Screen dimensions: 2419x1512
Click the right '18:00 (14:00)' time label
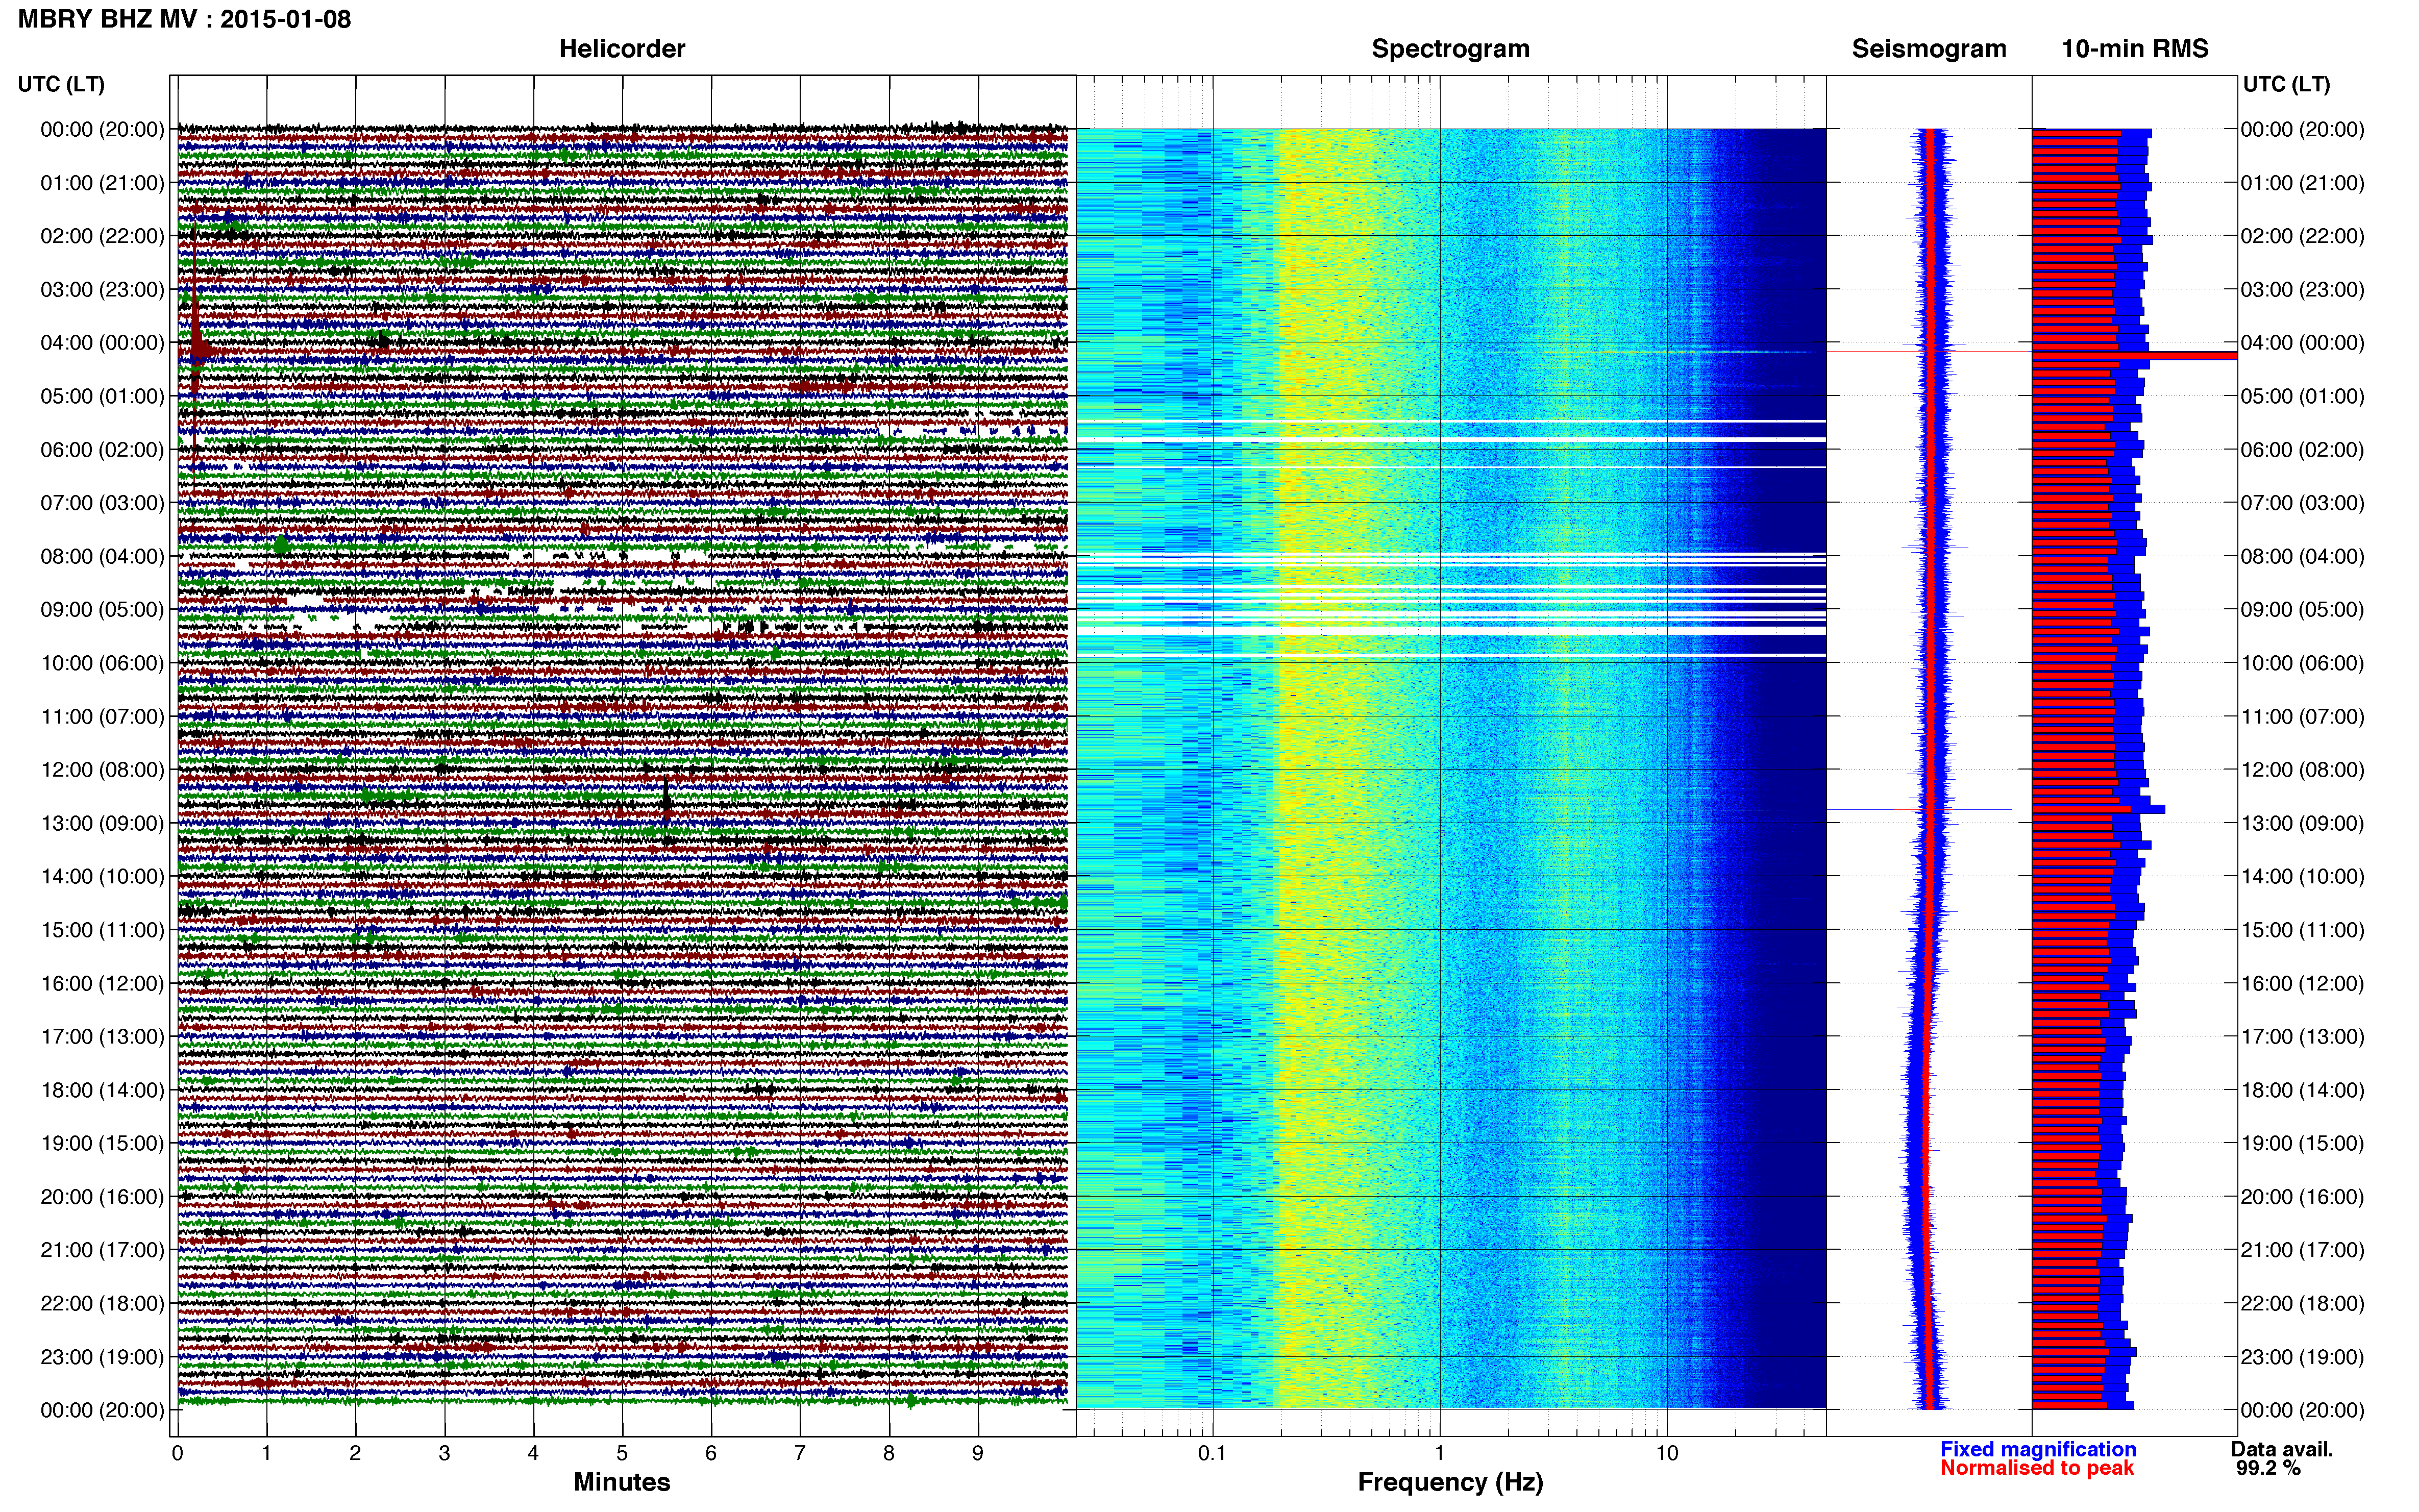(x=2303, y=1090)
